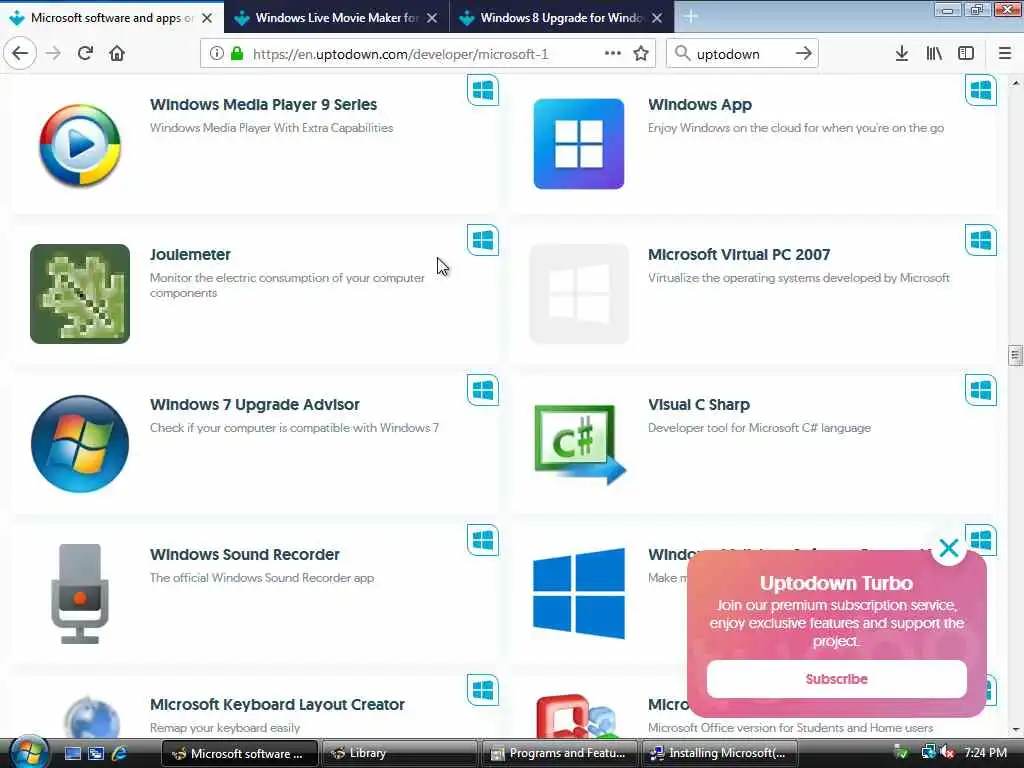This screenshot has height=768, width=1024.
Task: Switch to Installing Microsoft taskbar window
Action: [x=718, y=753]
